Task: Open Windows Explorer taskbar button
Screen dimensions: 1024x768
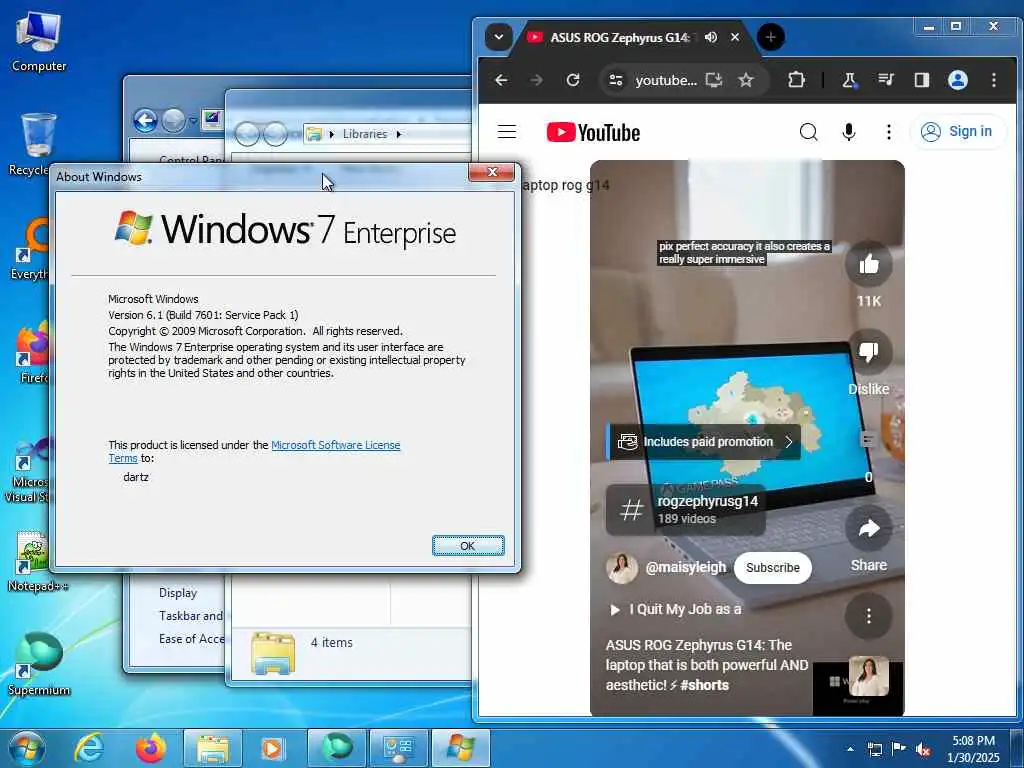Action: (x=213, y=748)
